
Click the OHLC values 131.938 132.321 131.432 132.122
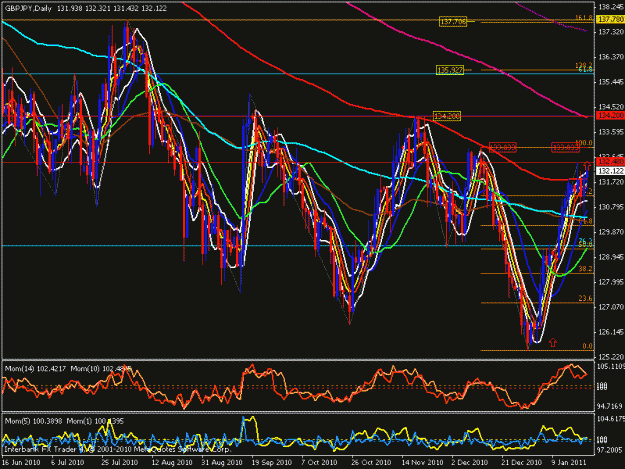[112, 8]
